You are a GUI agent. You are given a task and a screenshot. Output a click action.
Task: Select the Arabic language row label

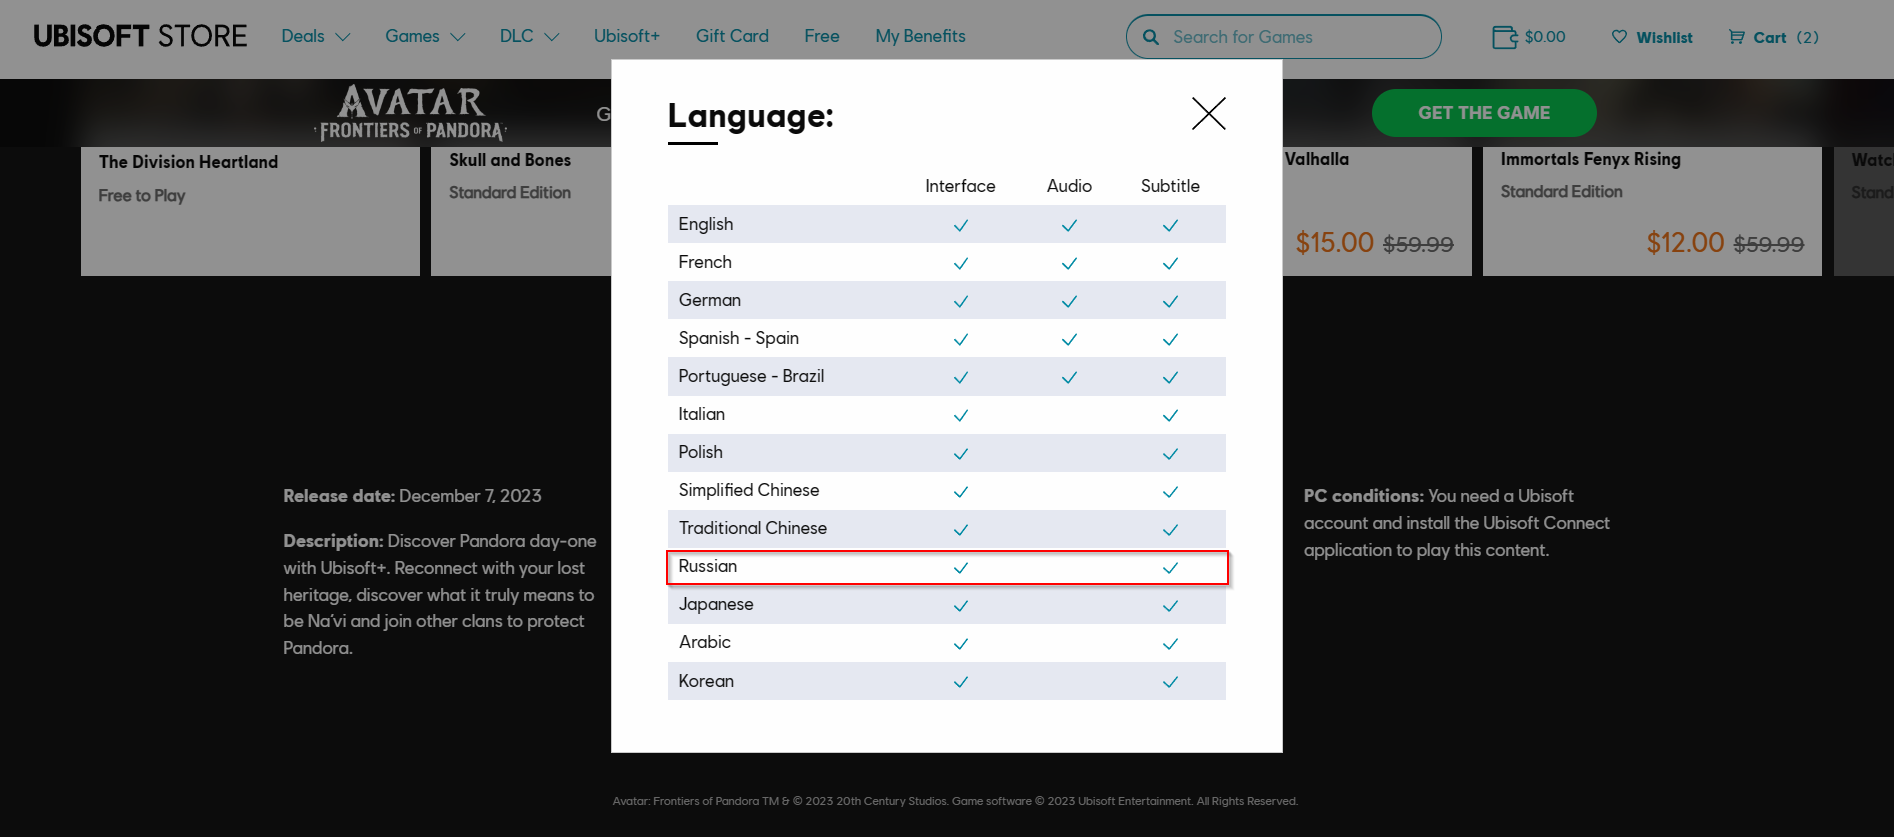coord(705,642)
